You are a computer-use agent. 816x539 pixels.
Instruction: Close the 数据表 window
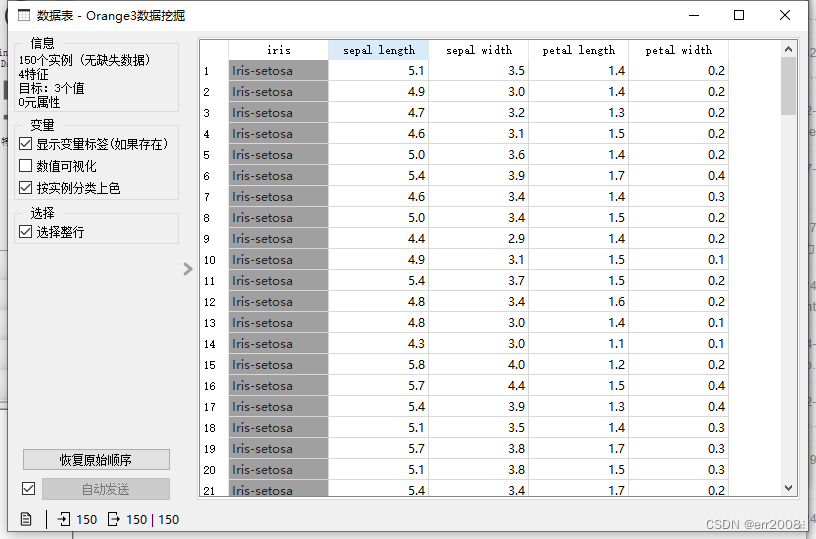pyautogui.click(x=785, y=16)
